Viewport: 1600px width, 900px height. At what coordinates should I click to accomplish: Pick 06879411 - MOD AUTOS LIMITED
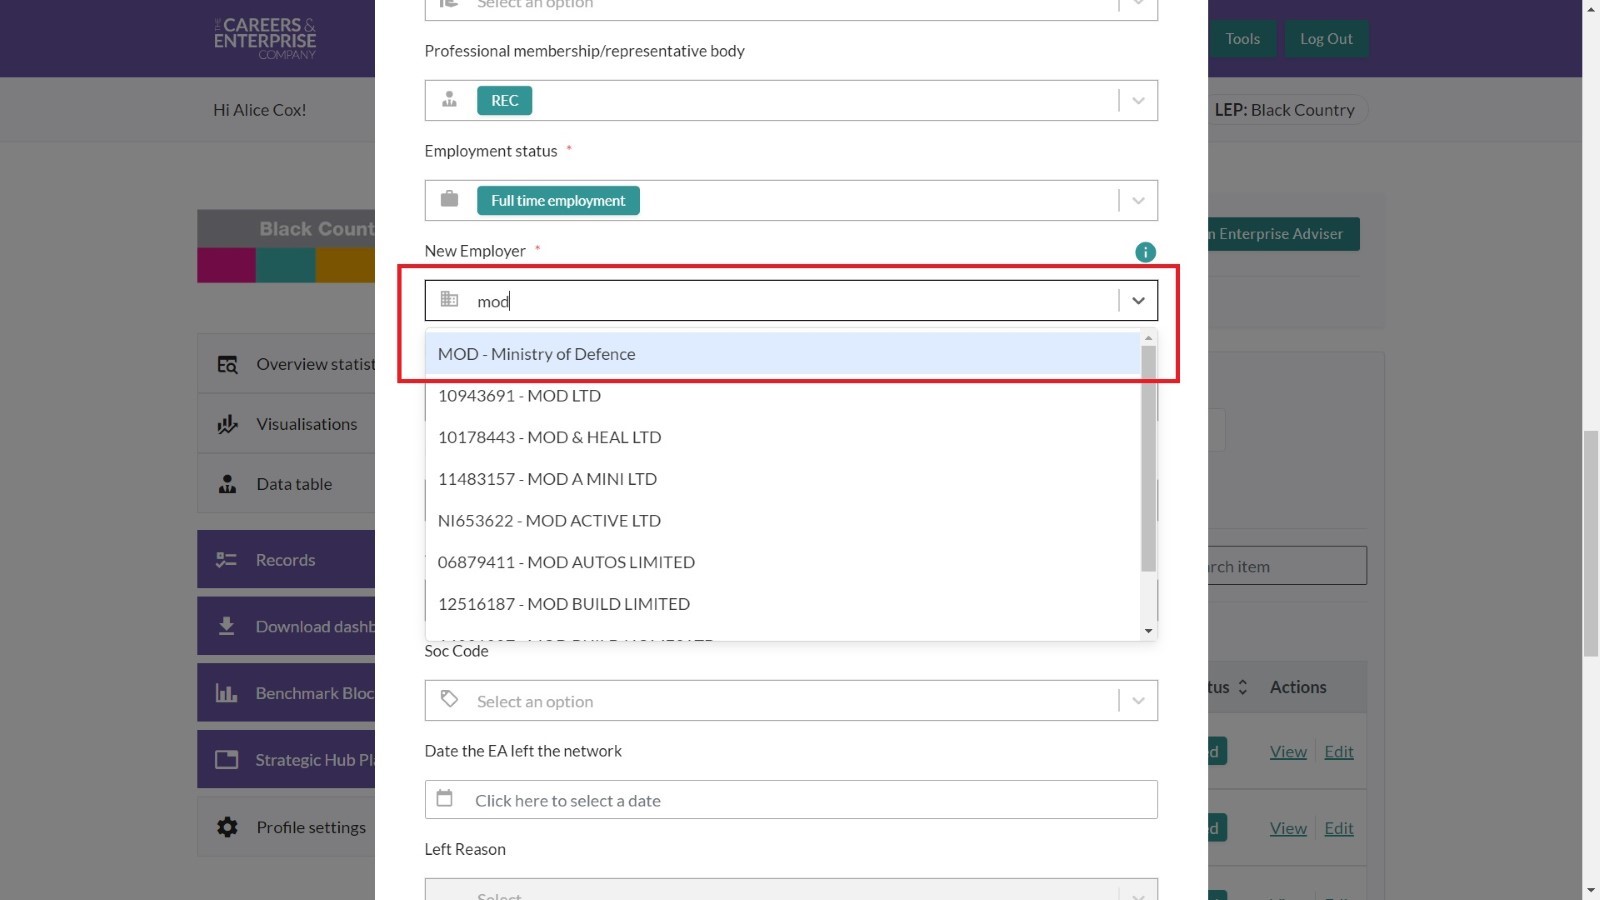(782, 563)
